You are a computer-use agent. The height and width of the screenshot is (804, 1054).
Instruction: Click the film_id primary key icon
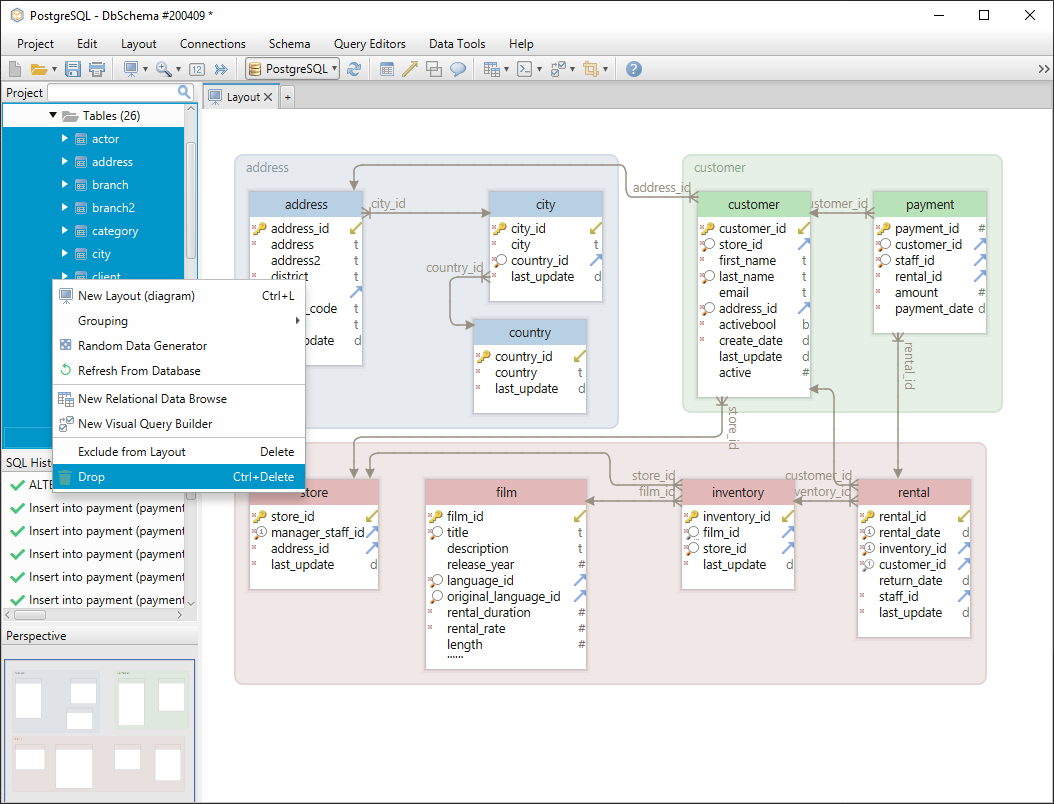[x=435, y=516]
